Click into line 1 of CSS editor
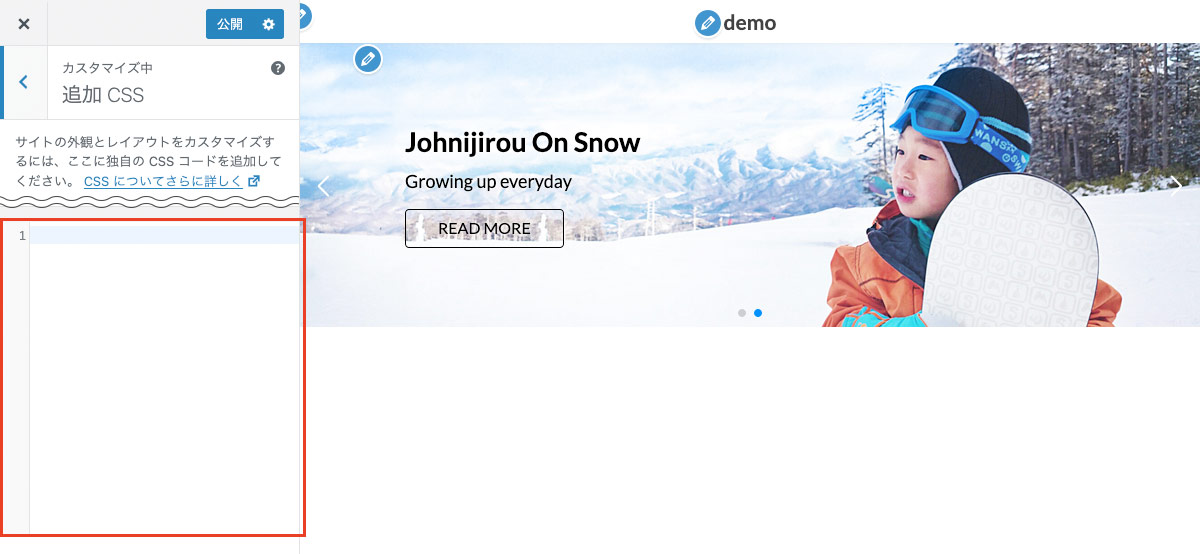This screenshot has height=554, width=1200. coord(164,235)
